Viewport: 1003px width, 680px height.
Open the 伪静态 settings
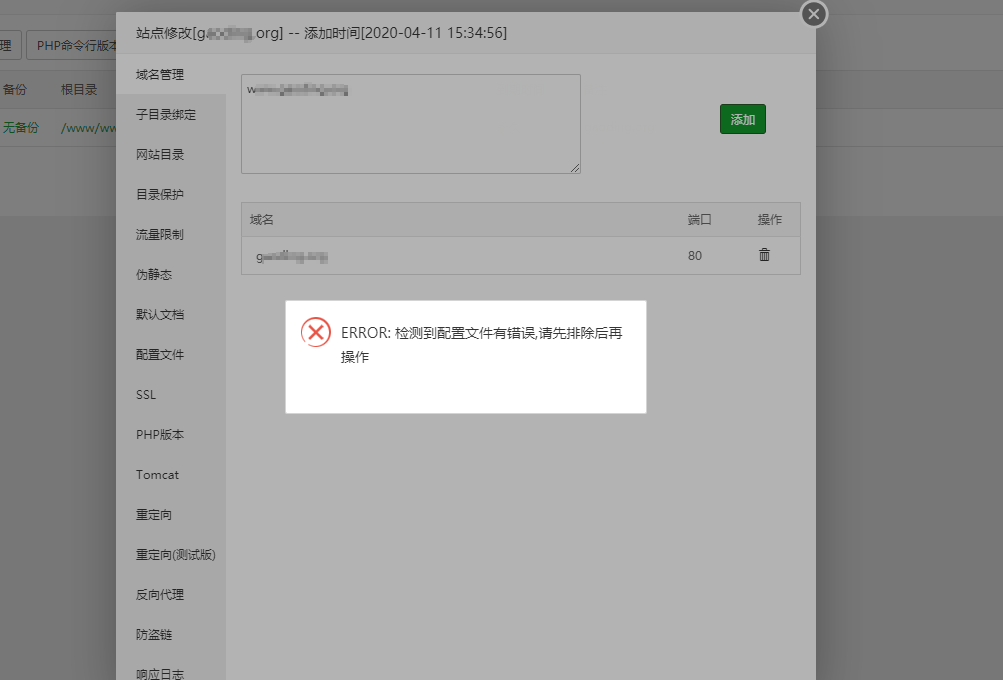point(154,274)
